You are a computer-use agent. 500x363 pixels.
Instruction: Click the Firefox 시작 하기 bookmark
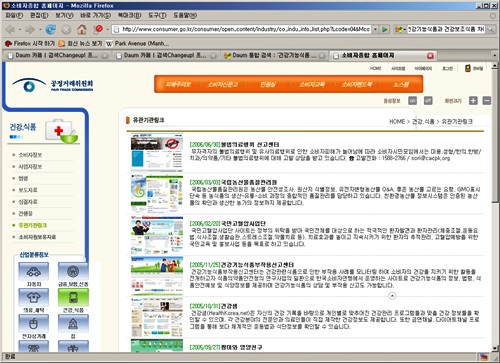click(30, 43)
